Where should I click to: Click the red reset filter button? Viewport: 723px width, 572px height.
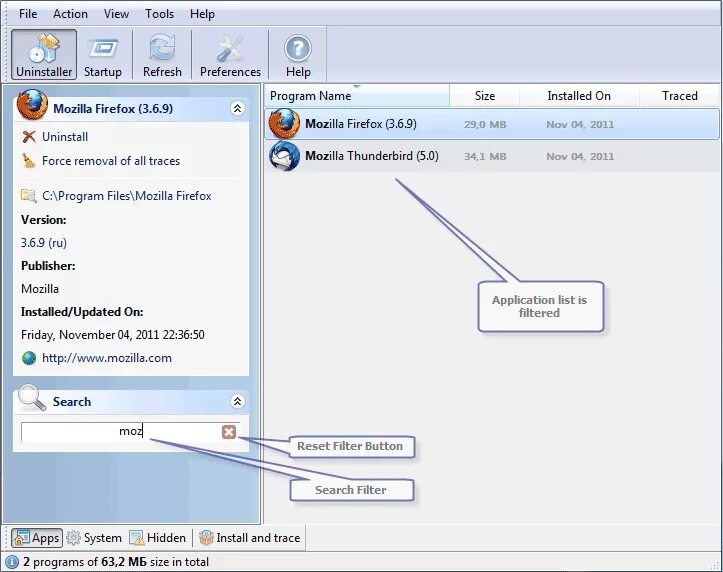[229, 432]
